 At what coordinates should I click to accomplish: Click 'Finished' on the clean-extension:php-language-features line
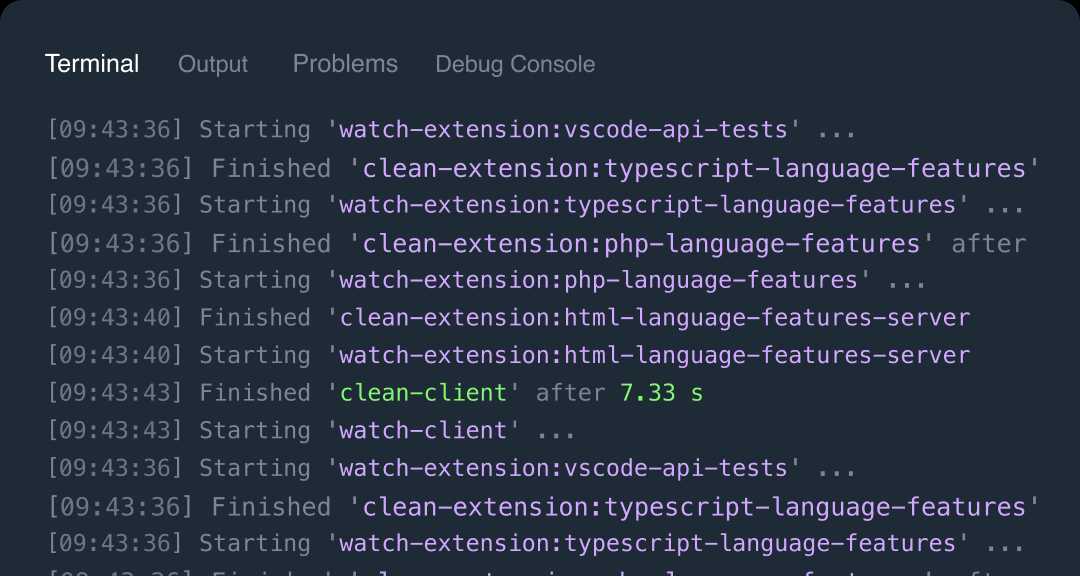coord(270,243)
